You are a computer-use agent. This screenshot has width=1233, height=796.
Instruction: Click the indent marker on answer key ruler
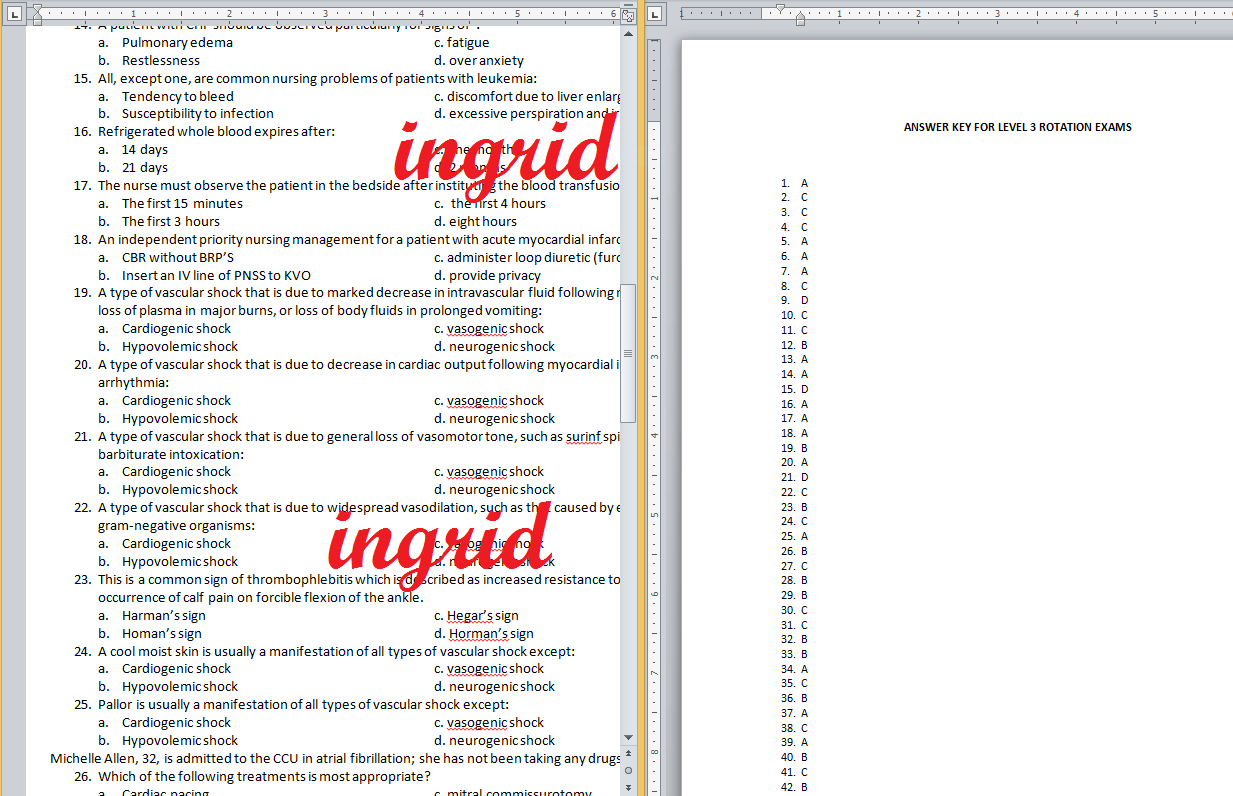point(800,19)
